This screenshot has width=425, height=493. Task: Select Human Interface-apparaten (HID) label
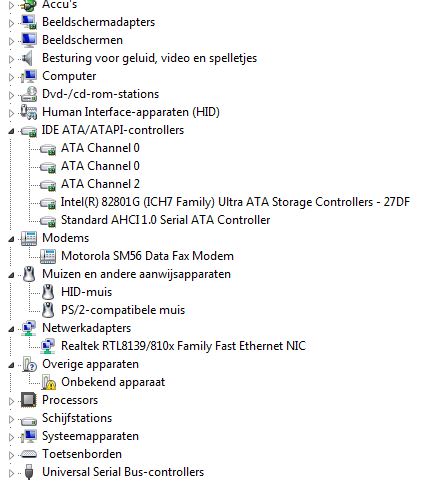(x=131, y=112)
